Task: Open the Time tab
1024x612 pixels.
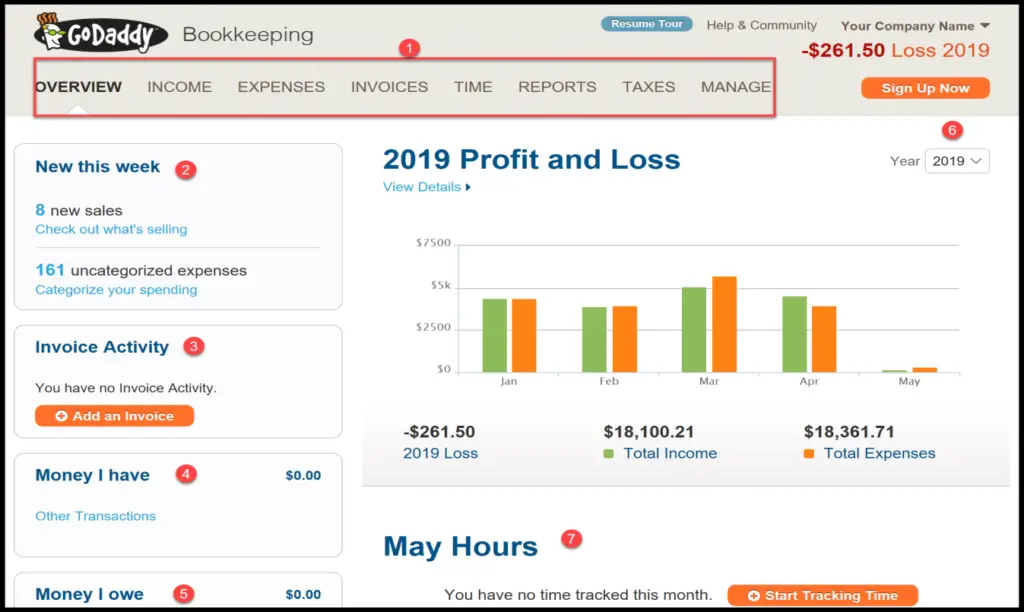Action: pyautogui.click(x=473, y=87)
